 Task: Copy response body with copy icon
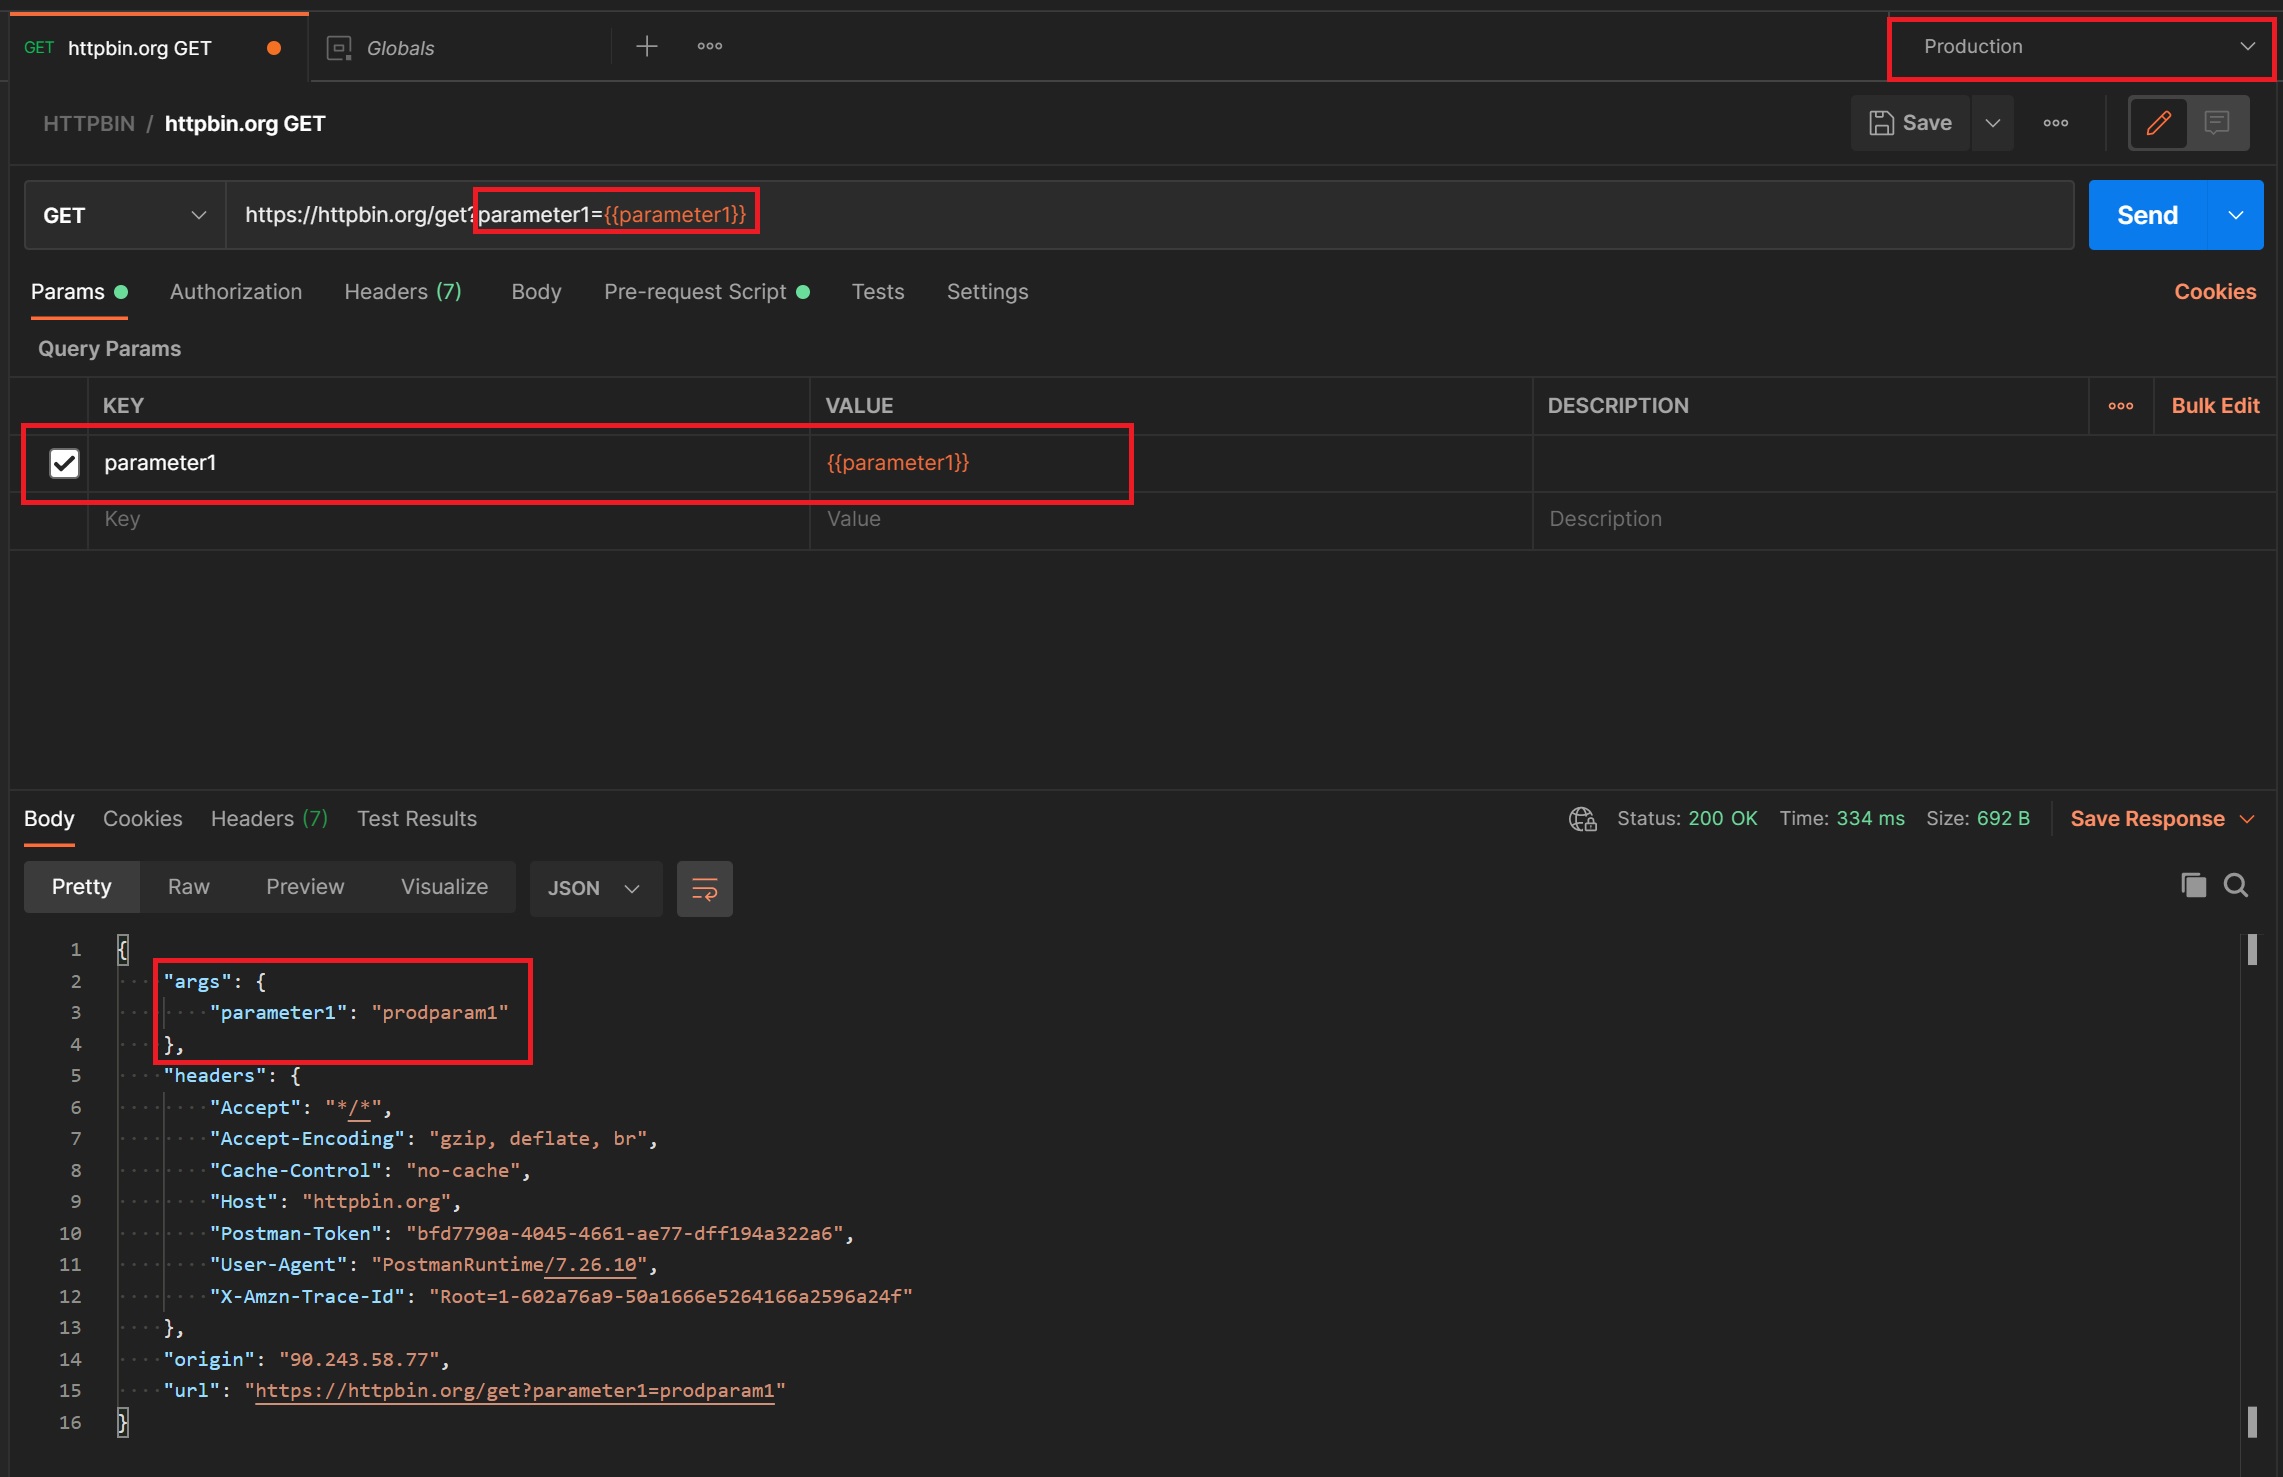click(2193, 885)
